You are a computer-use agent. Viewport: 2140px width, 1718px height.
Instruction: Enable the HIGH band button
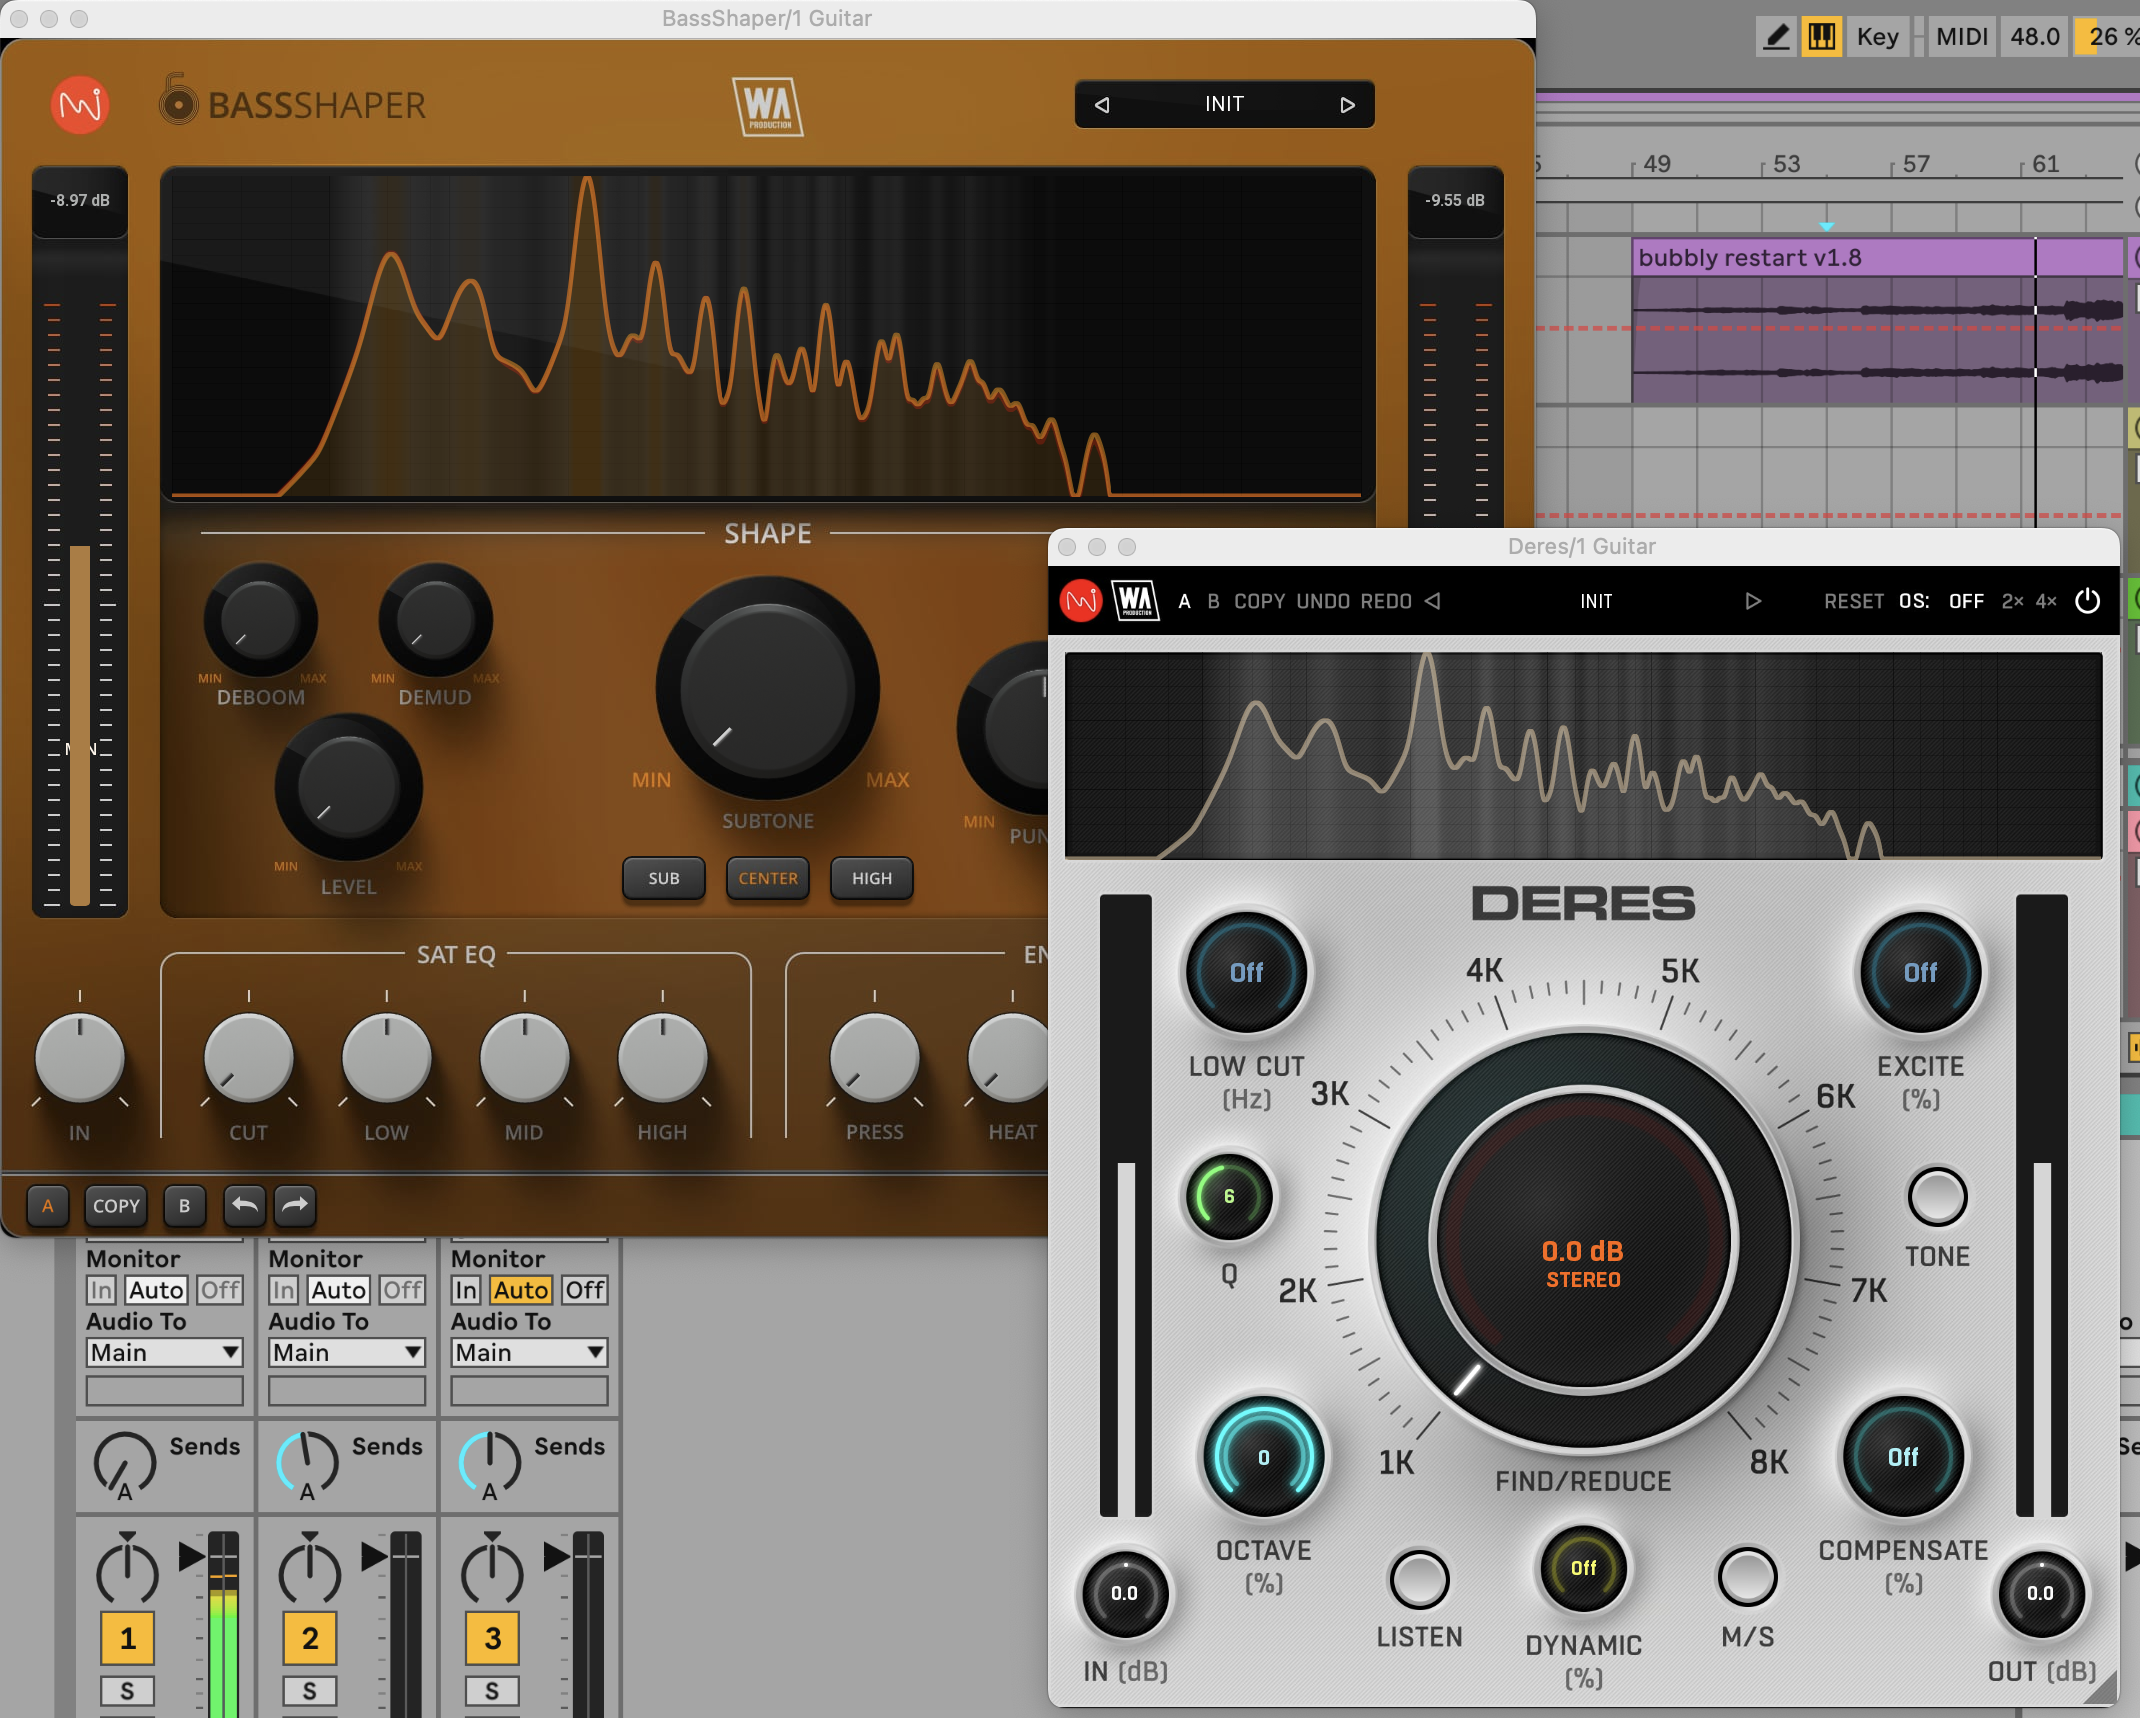pos(871,878)
